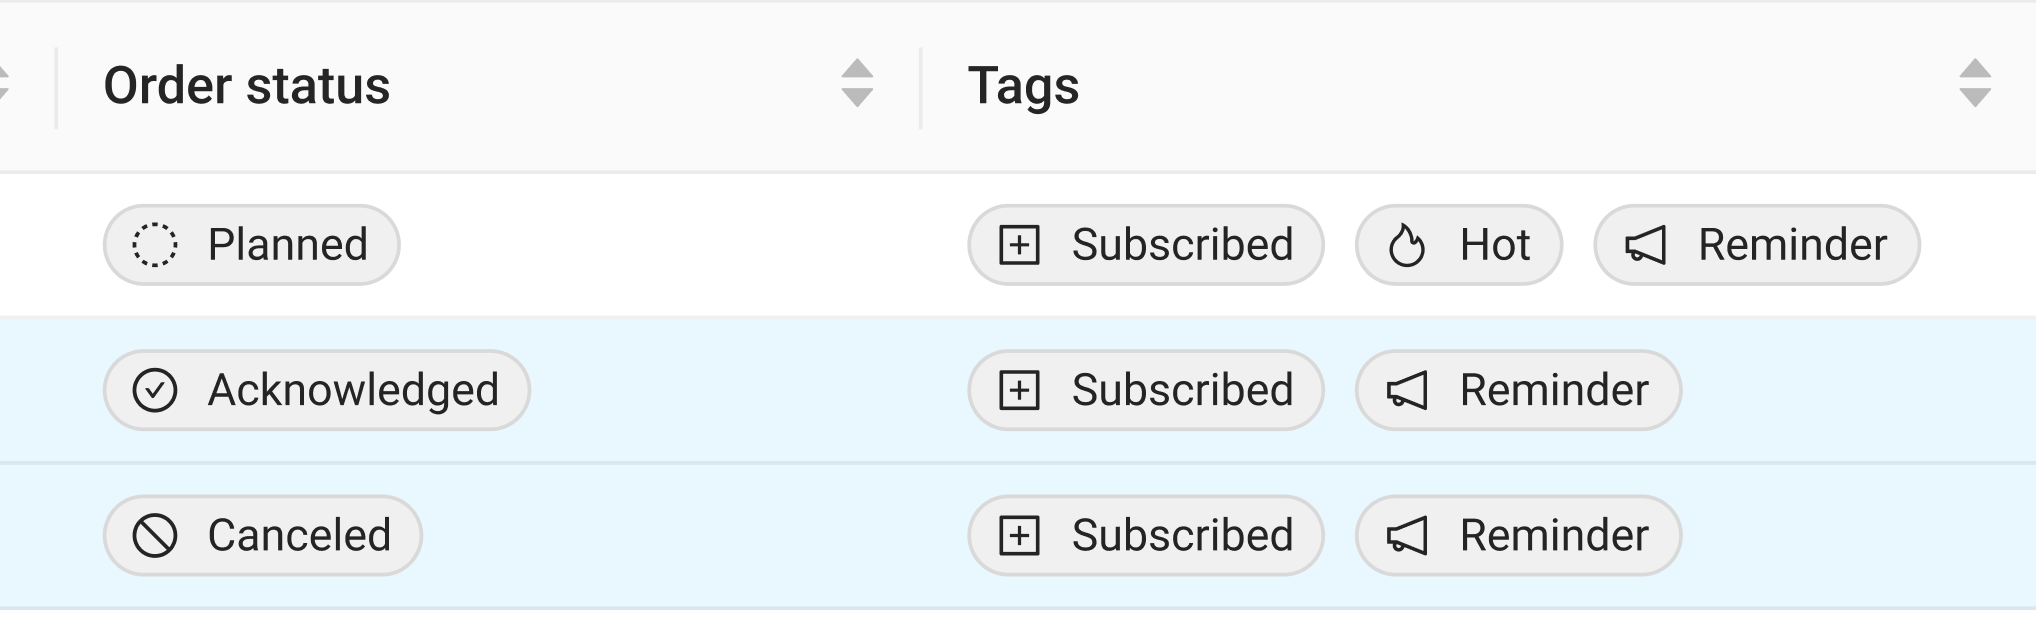This screenshot has height=632, width=2036.
Task: Click the Canceled status chip
Action: point(263,536)
